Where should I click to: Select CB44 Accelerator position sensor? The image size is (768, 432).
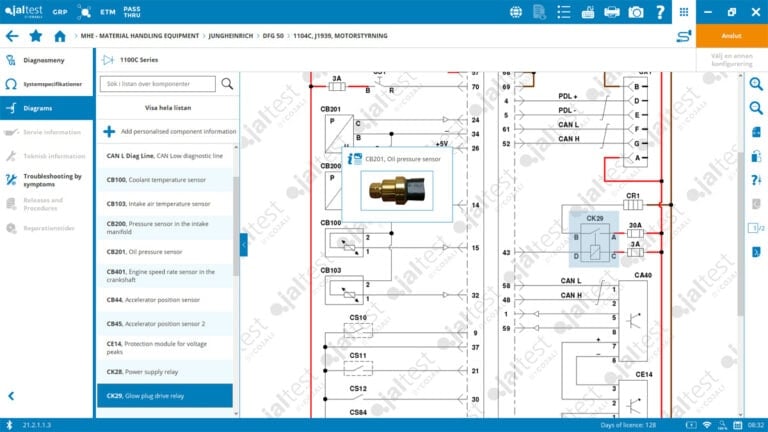tap(165, 300)
